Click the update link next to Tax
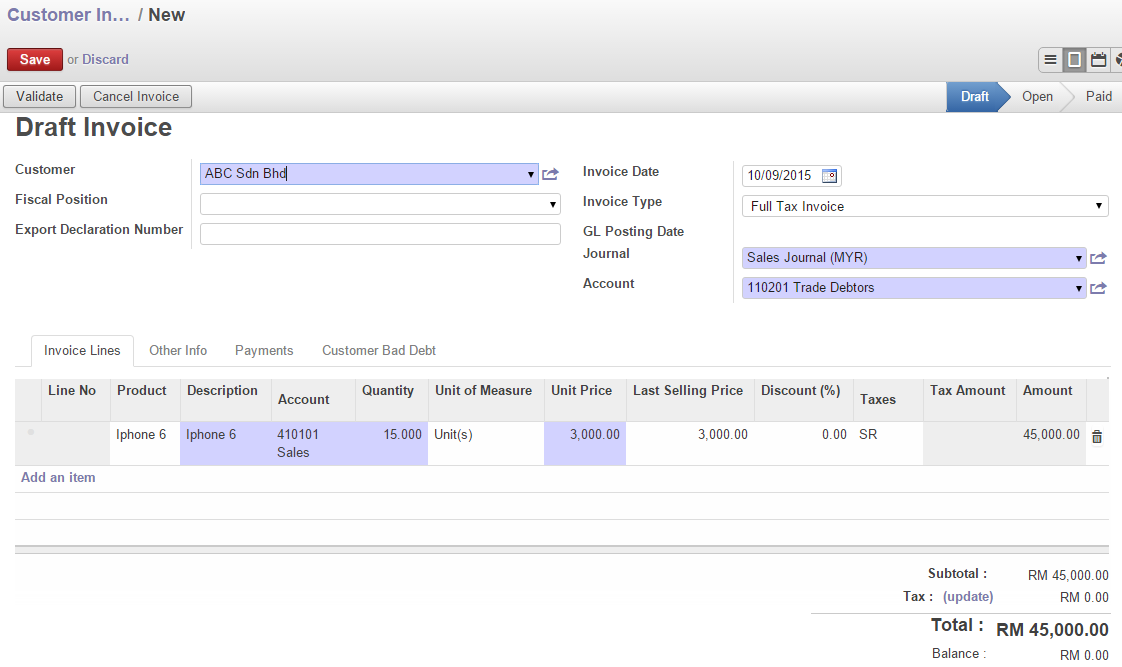This screenshot has width=1122, height=667. (967, 596)
